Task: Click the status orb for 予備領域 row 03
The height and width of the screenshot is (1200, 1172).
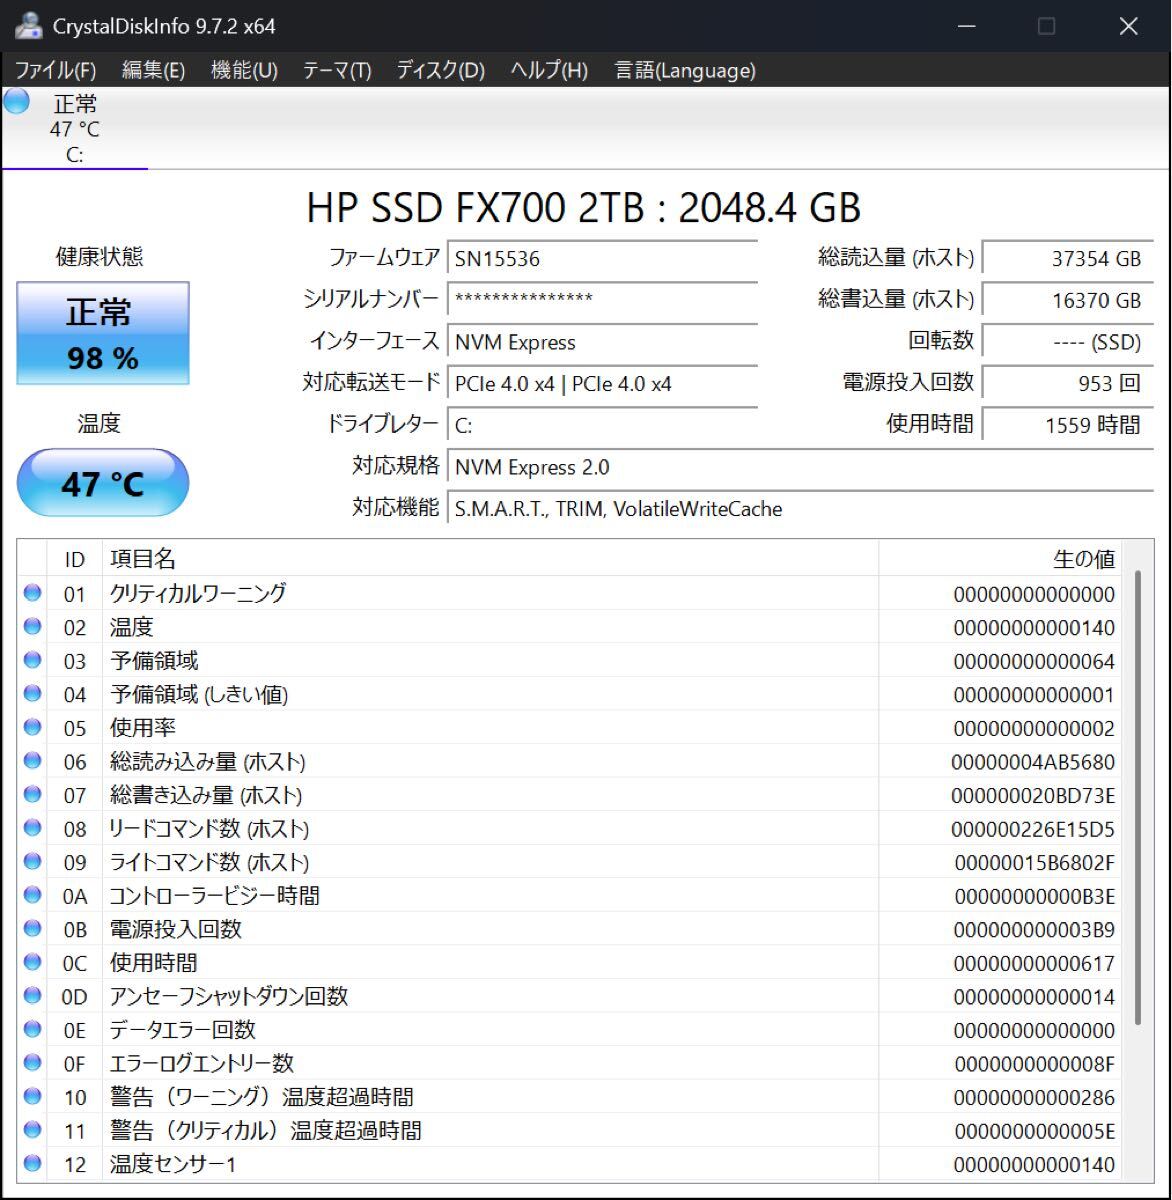Action: 33,660
